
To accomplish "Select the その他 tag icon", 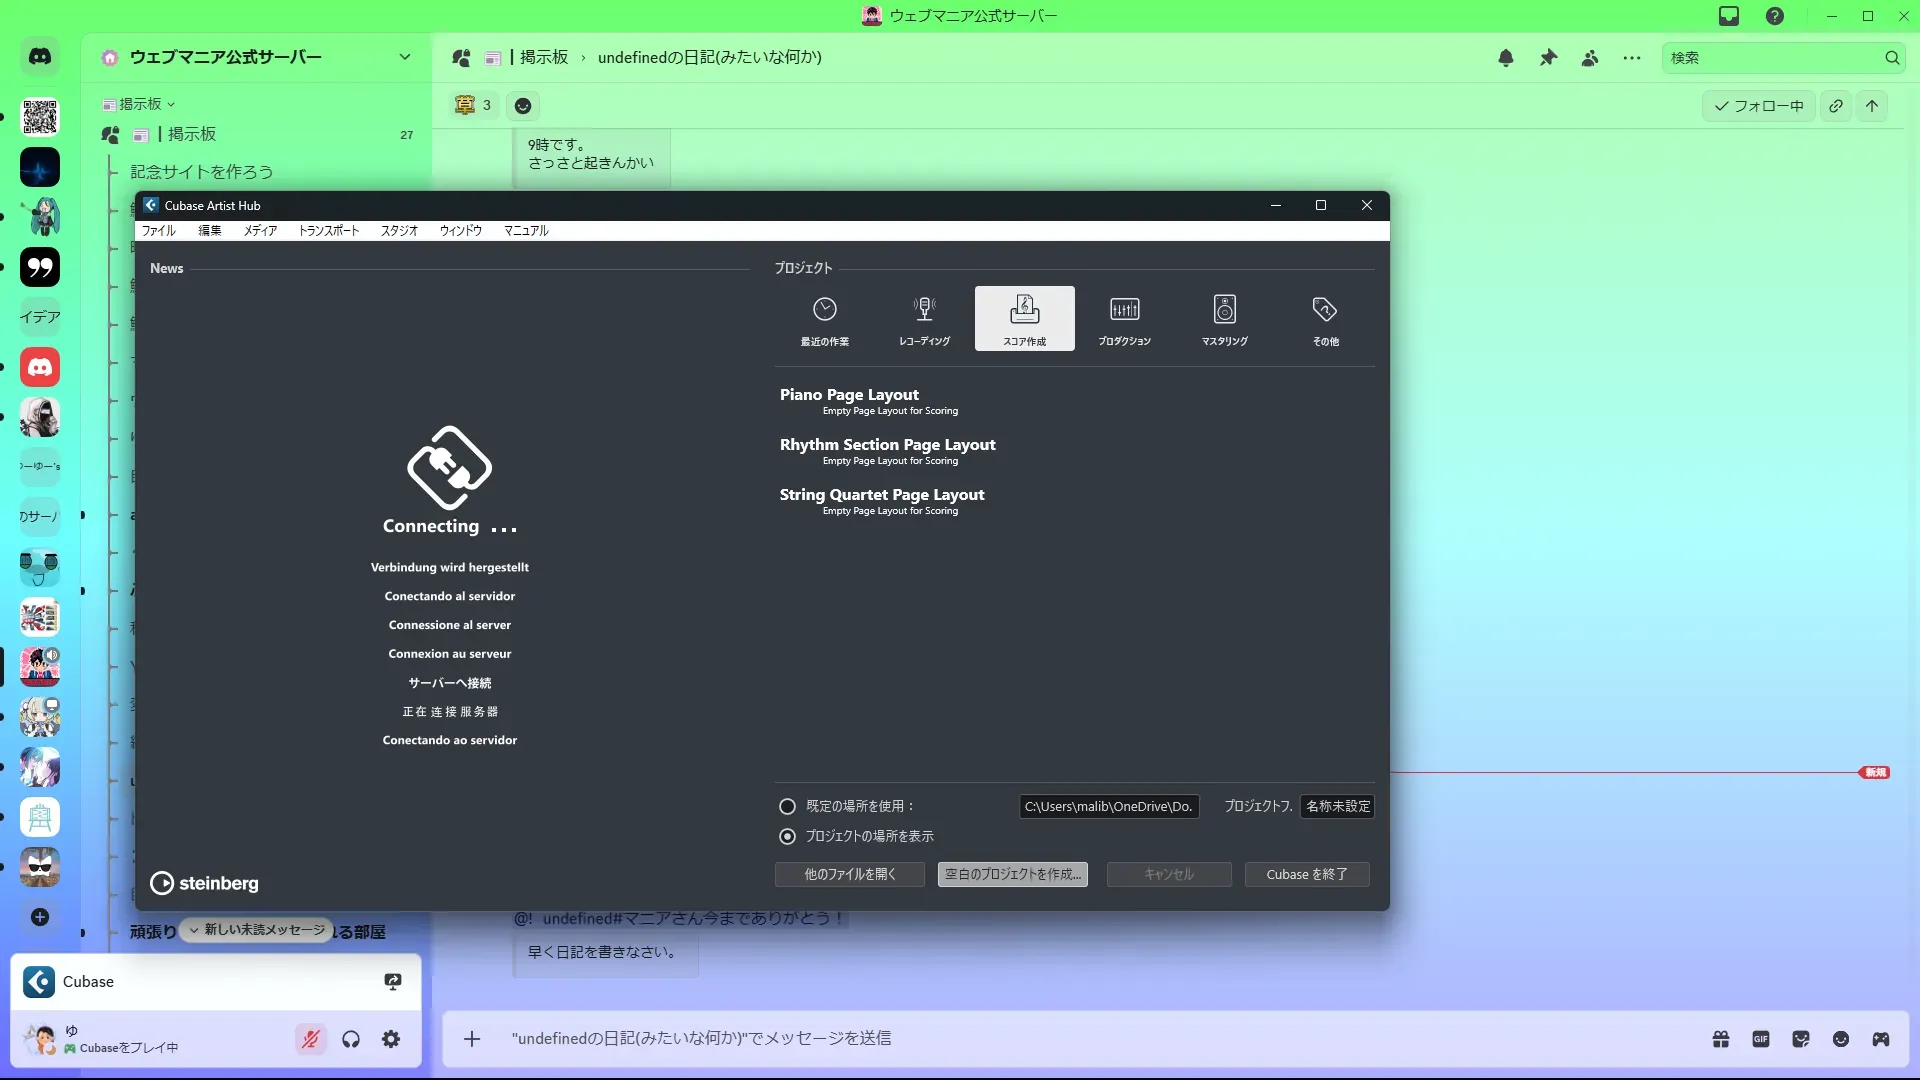I will [x=1324, y=311].
